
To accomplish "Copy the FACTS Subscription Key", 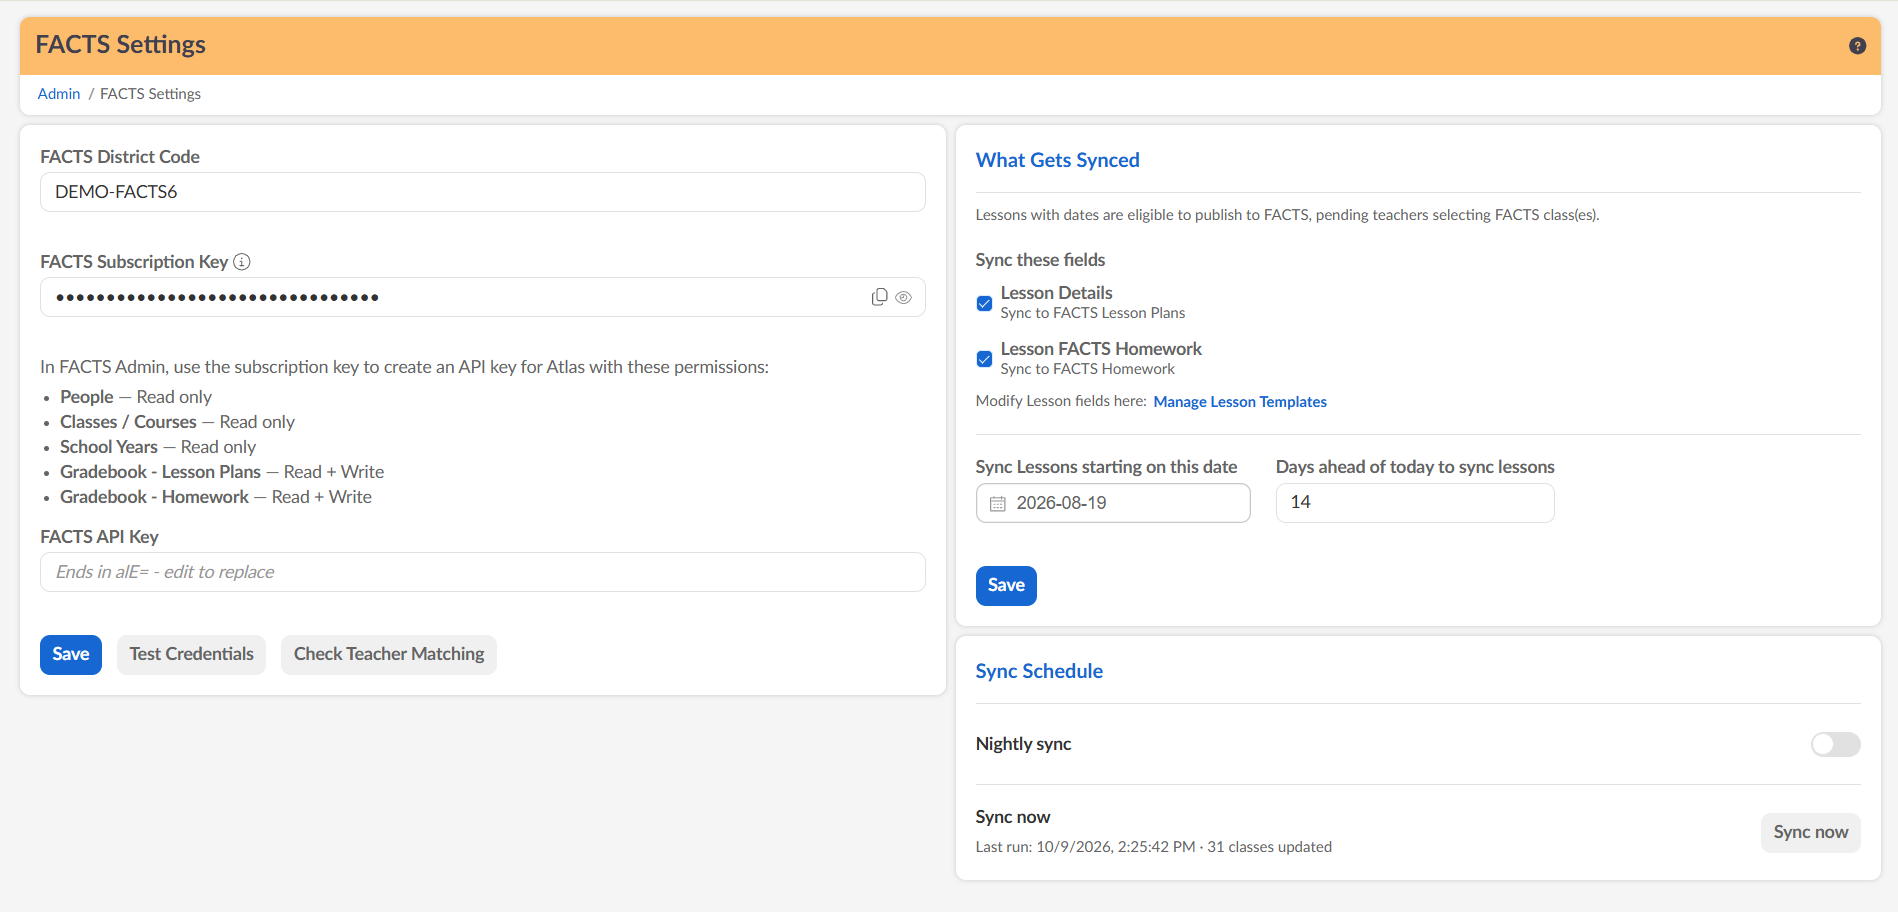I will [x=879, y=297].
